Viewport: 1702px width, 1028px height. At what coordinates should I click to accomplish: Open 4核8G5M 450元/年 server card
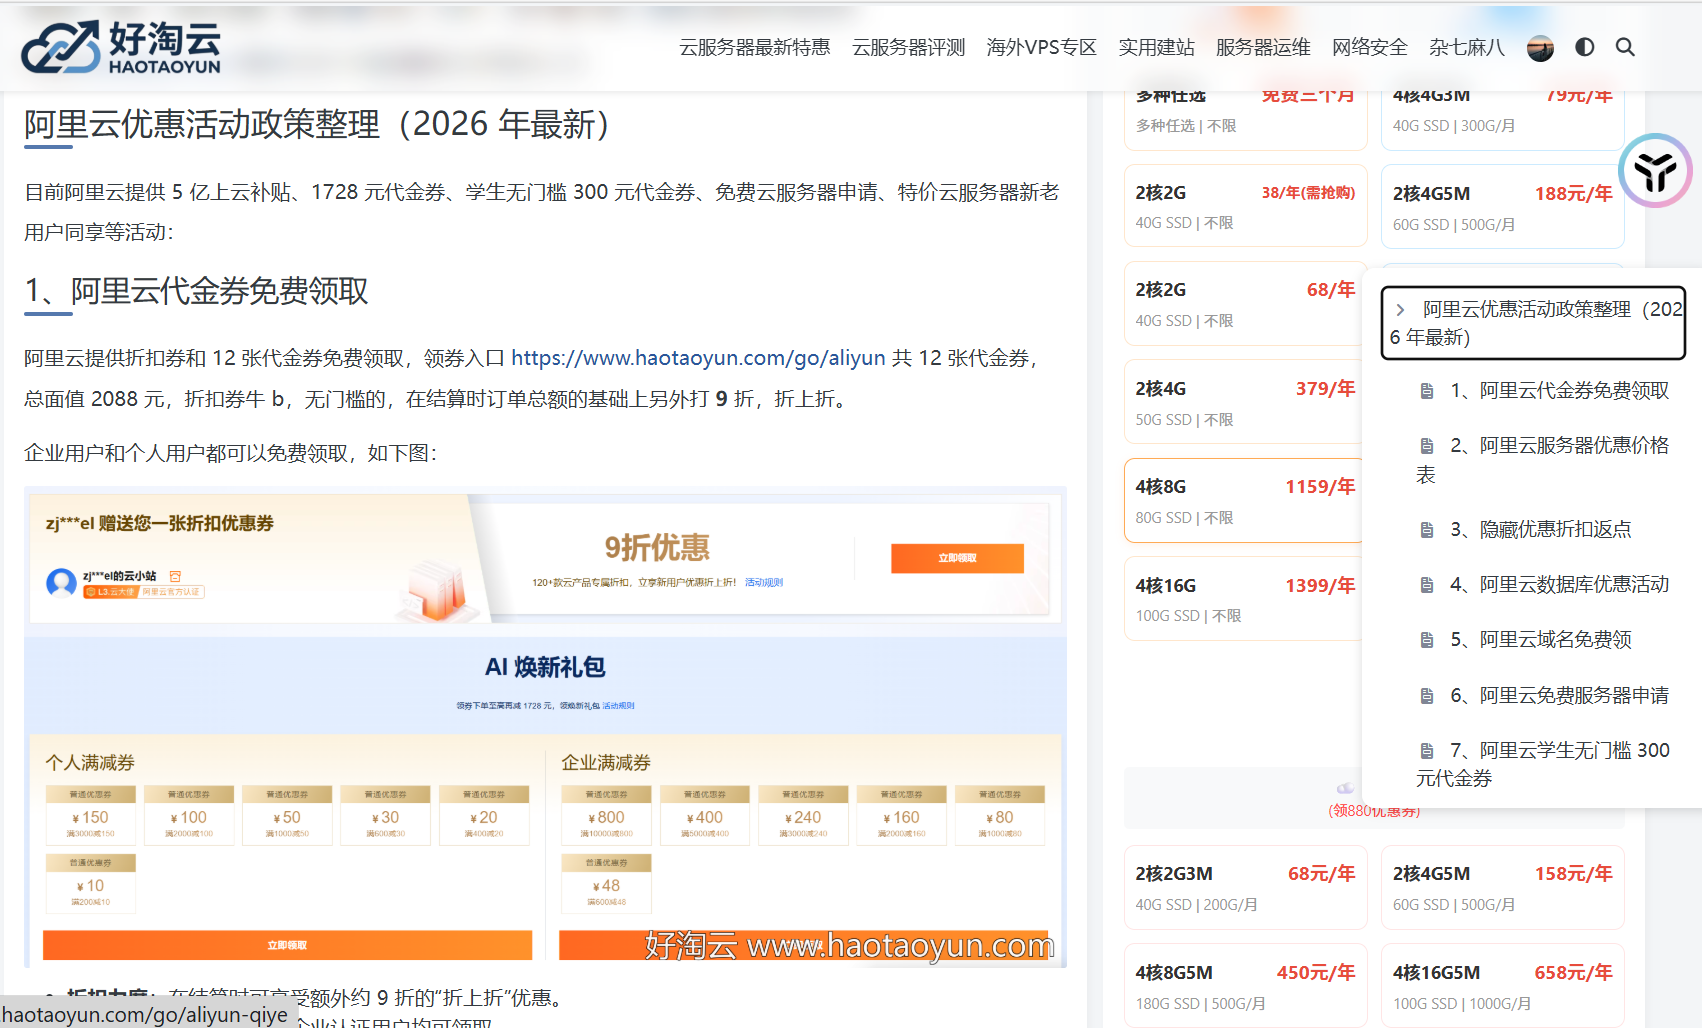tap(1245, 986)
